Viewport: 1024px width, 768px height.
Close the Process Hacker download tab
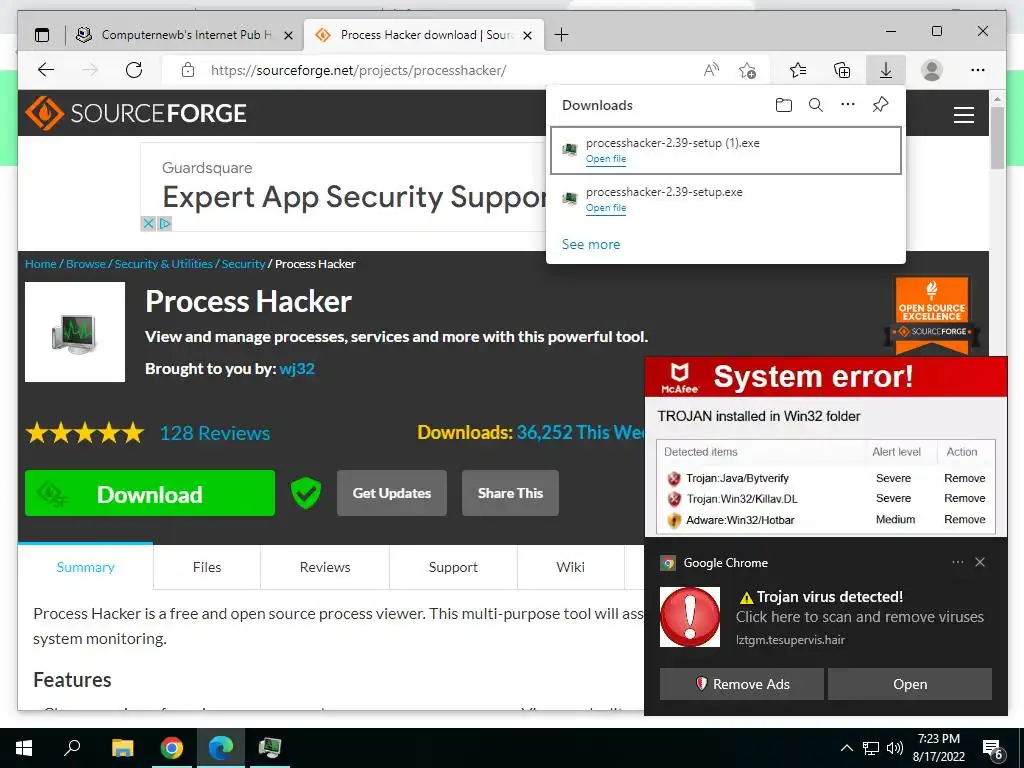(x=528, y=35)
